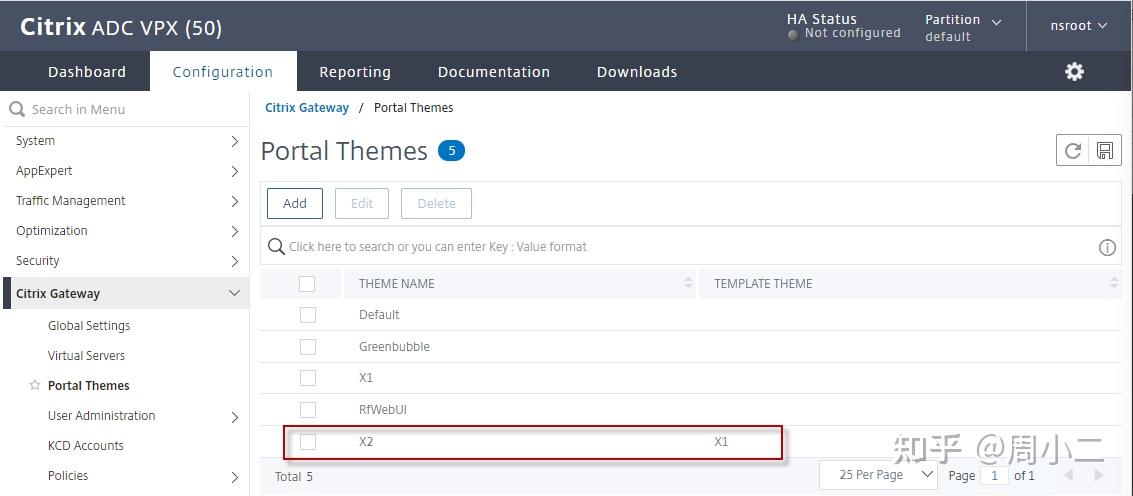Check the X1 theme checkbox

308,378
